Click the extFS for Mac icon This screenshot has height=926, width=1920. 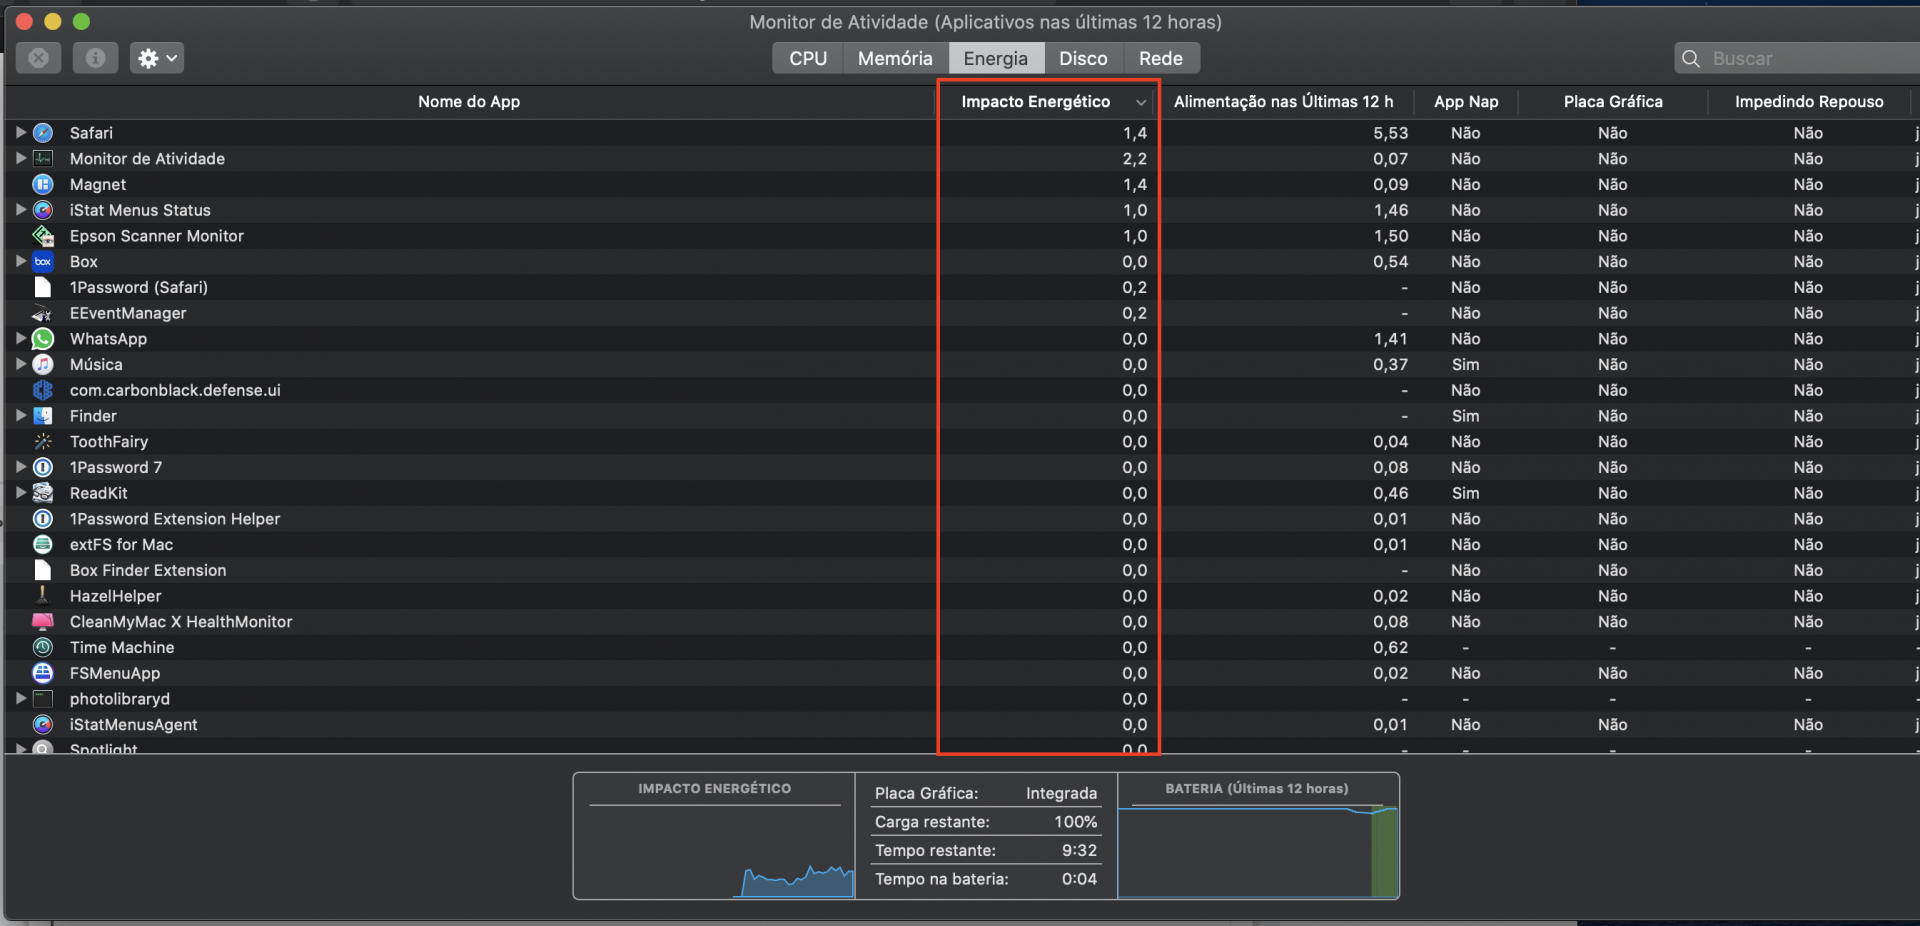tap(43, 545)
